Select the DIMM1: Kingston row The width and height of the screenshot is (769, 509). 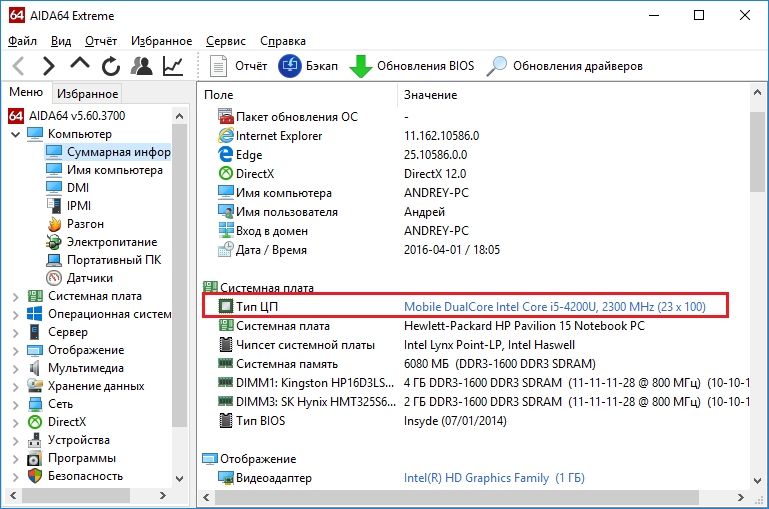click(474, 383)
